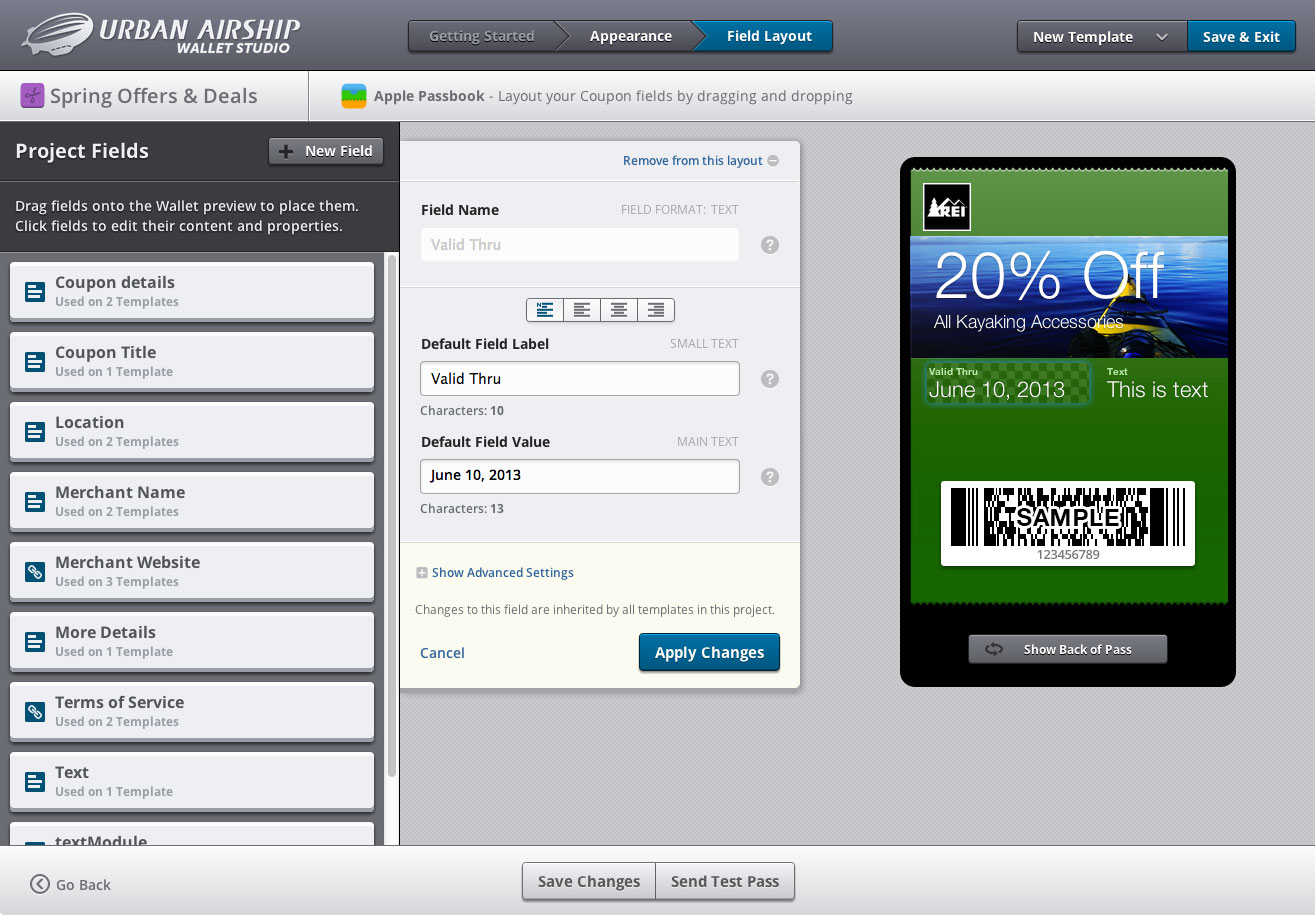Viewport: 1315px width, 915px height.
Task: Click the Spring Offers & Deals project title
Action: pyautogui.click(x=154, y=96)
